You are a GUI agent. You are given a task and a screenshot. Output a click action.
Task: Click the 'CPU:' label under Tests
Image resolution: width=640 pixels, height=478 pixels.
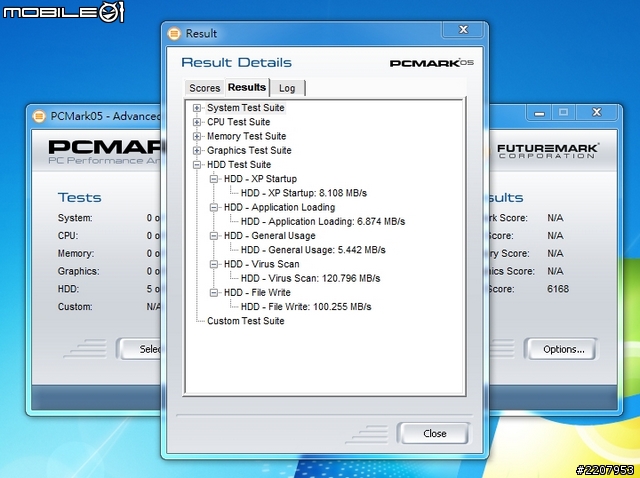68,236
